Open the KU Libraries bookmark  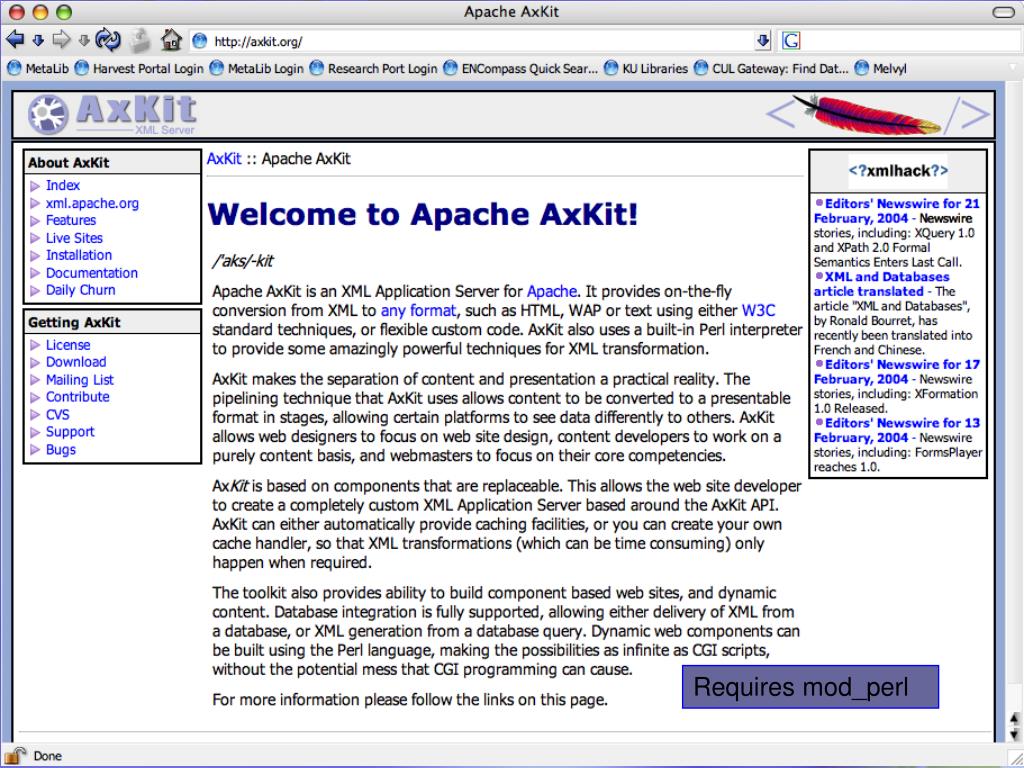click(x=645, y=68)
